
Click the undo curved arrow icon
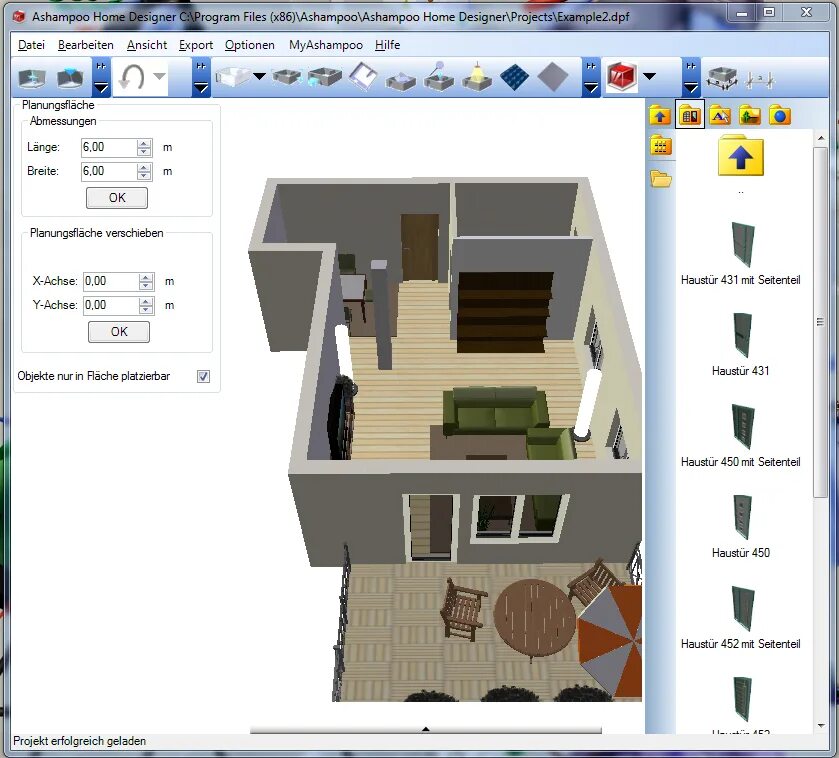click(132, 77)
